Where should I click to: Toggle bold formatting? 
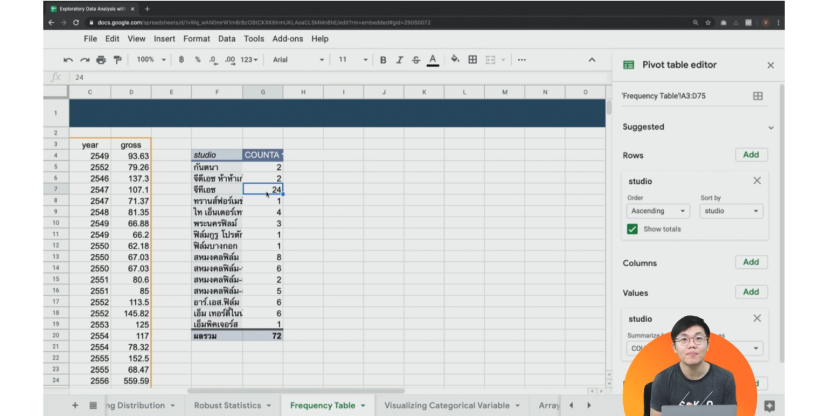click(383, 60)
